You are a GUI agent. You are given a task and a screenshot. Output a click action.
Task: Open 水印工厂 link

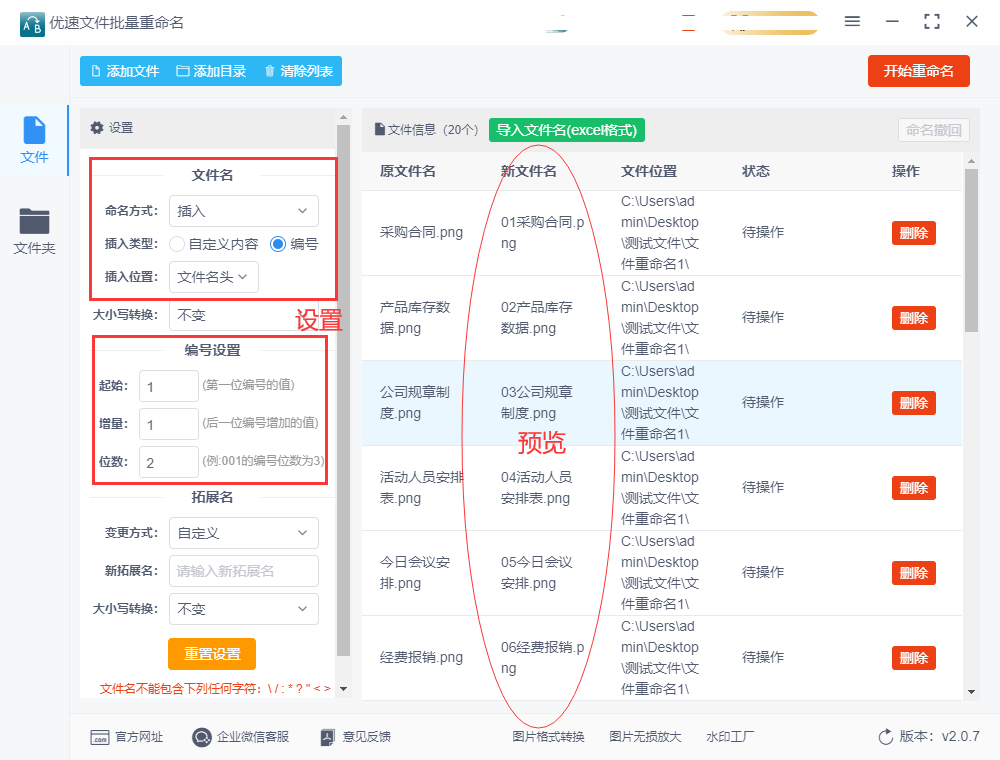coord(730,737)
